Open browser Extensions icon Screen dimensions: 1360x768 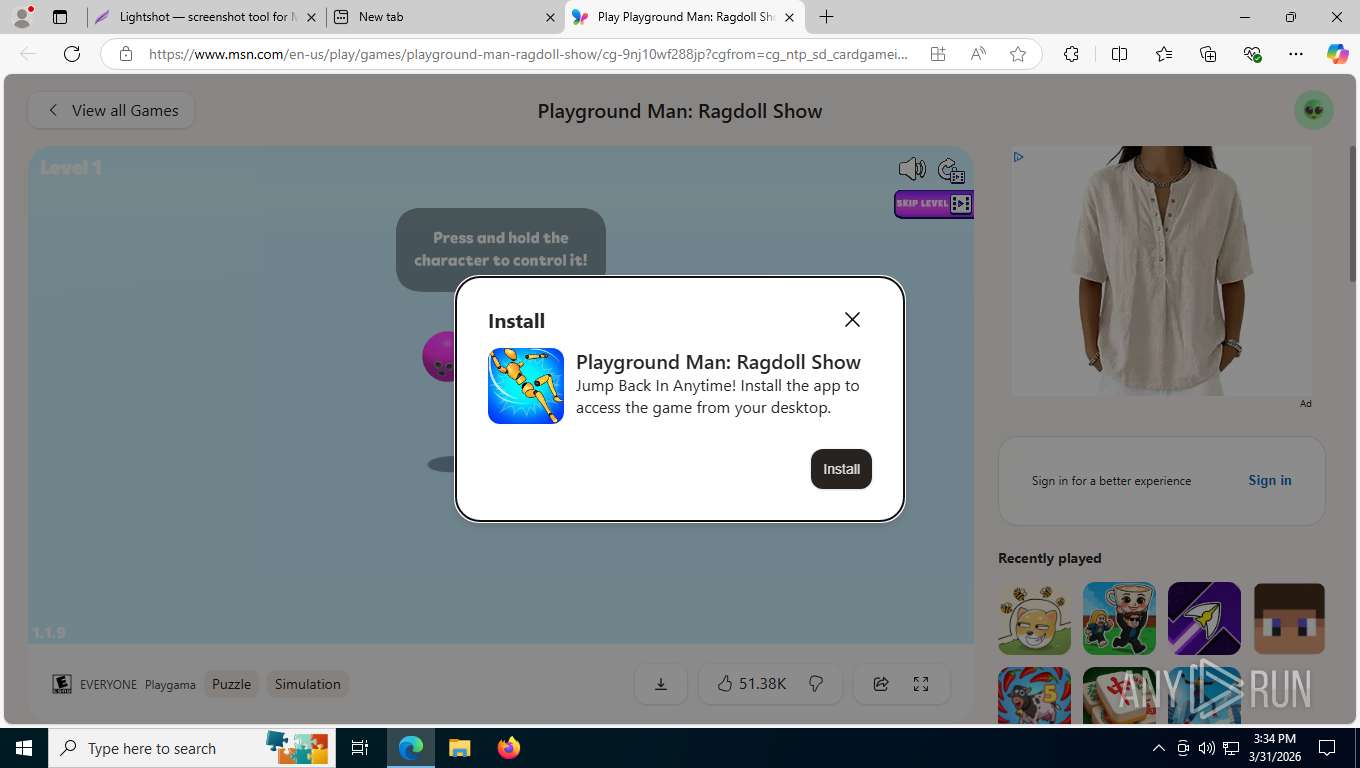click(1071, 54)
